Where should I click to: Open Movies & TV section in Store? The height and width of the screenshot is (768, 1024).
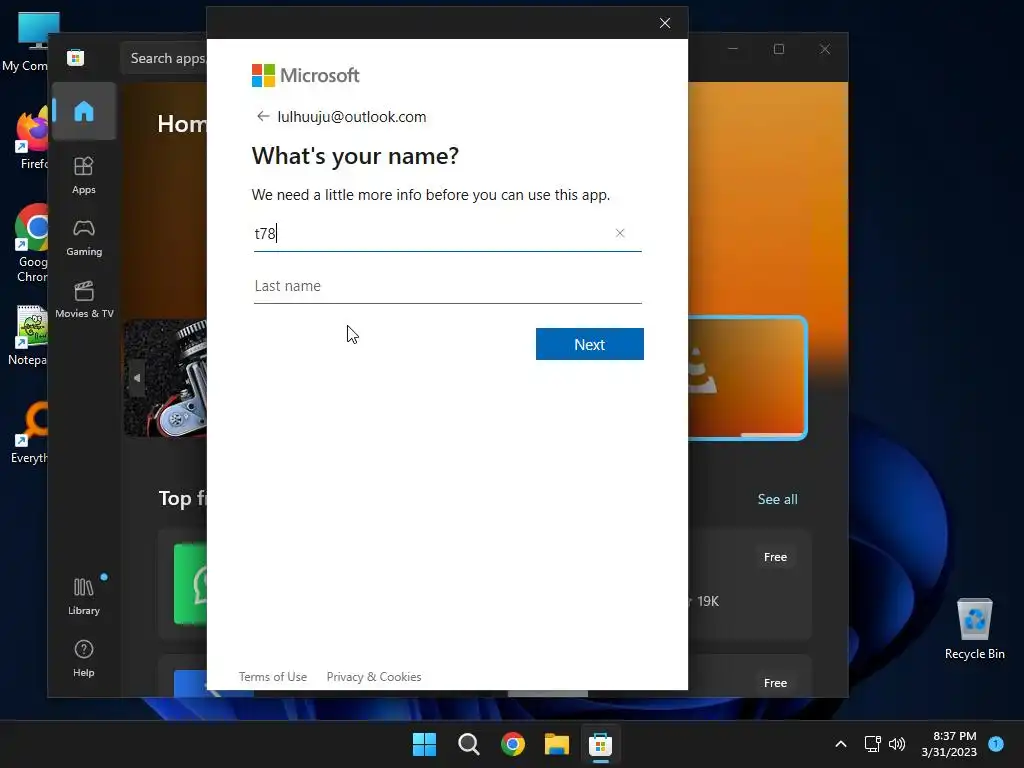pos(84,299)
